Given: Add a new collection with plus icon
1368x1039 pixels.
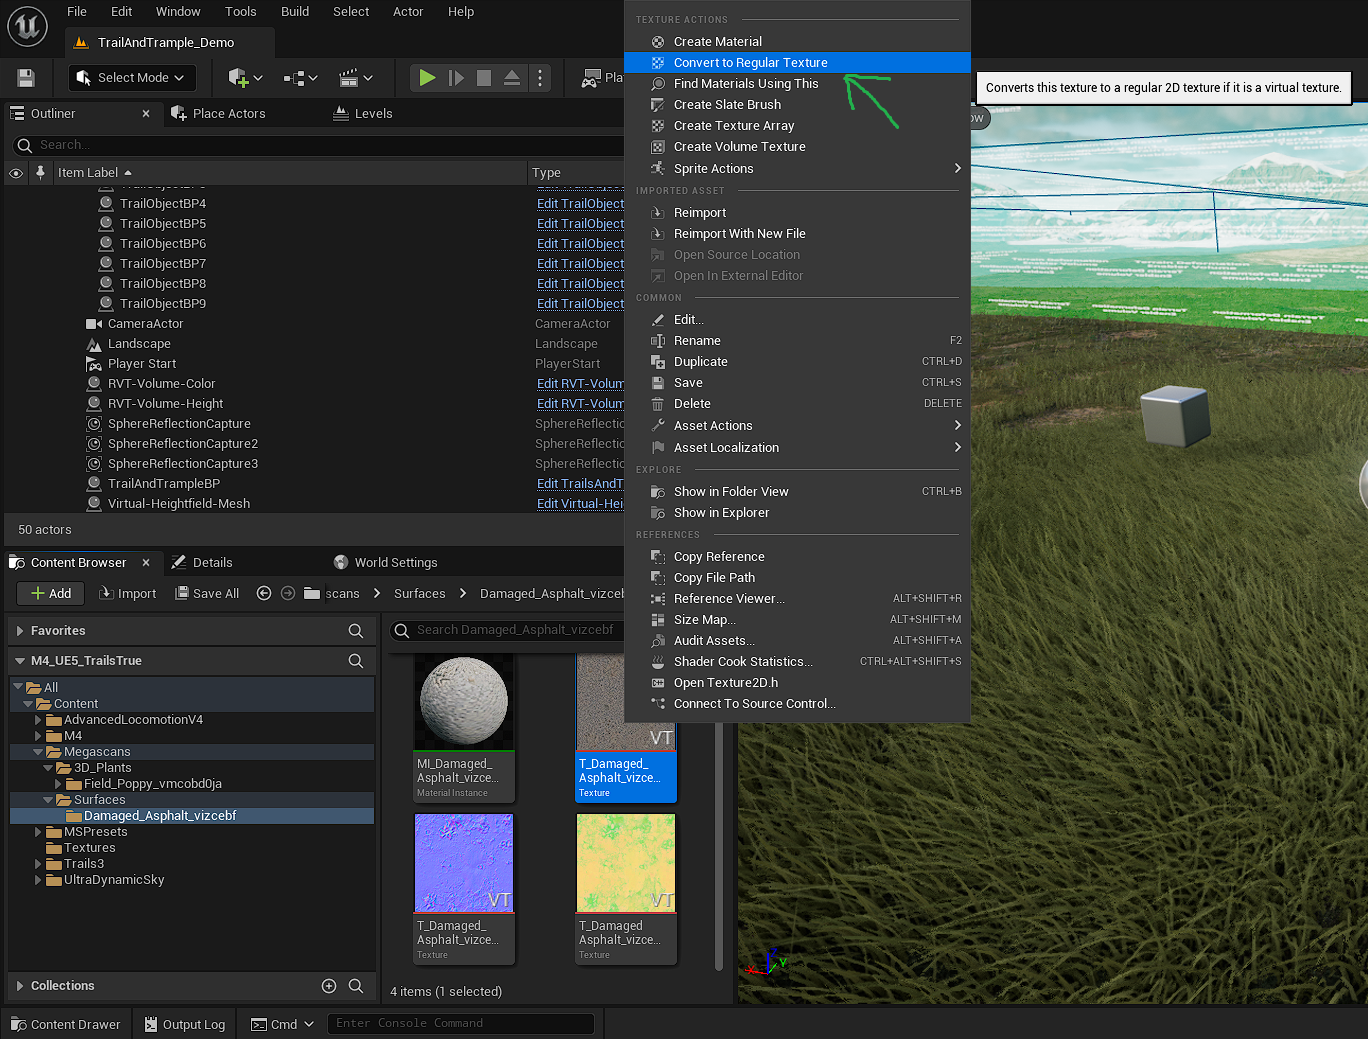Looking at the screenshot, I should click(329, 986).
